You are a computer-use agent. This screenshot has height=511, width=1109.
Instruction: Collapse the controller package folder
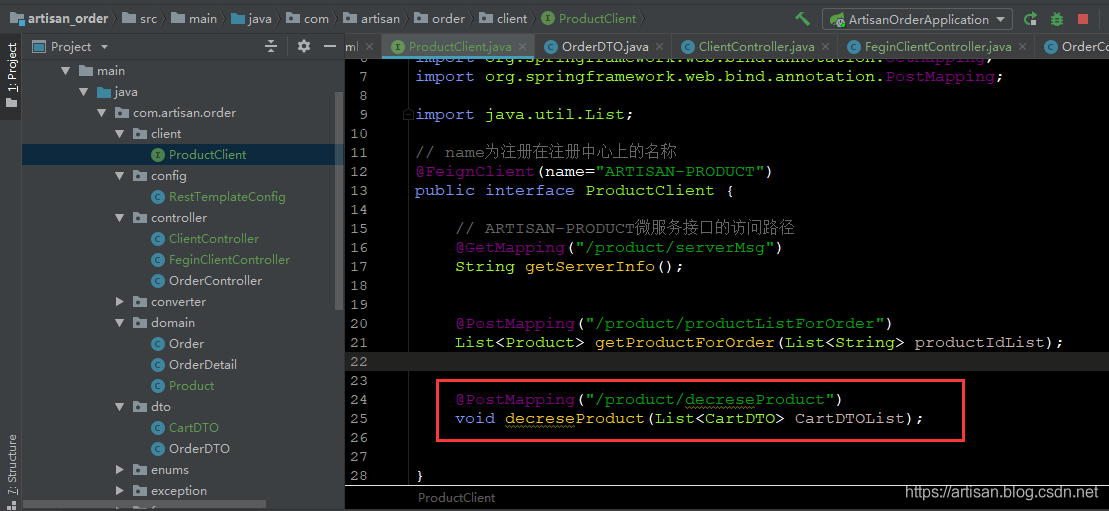(x=120, y=218)
